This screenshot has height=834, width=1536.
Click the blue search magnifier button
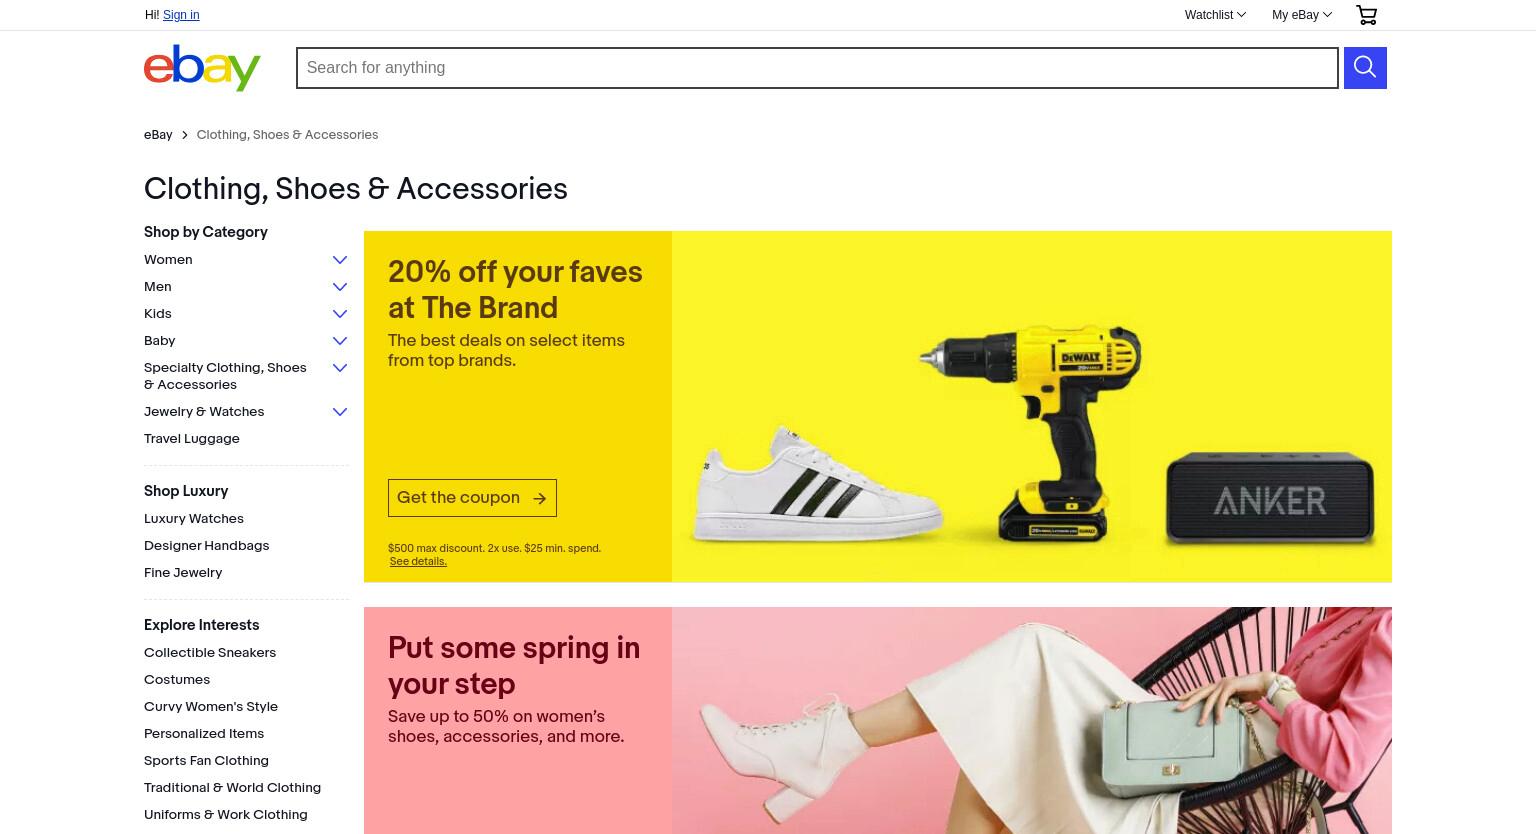(x=1365, y=68)
